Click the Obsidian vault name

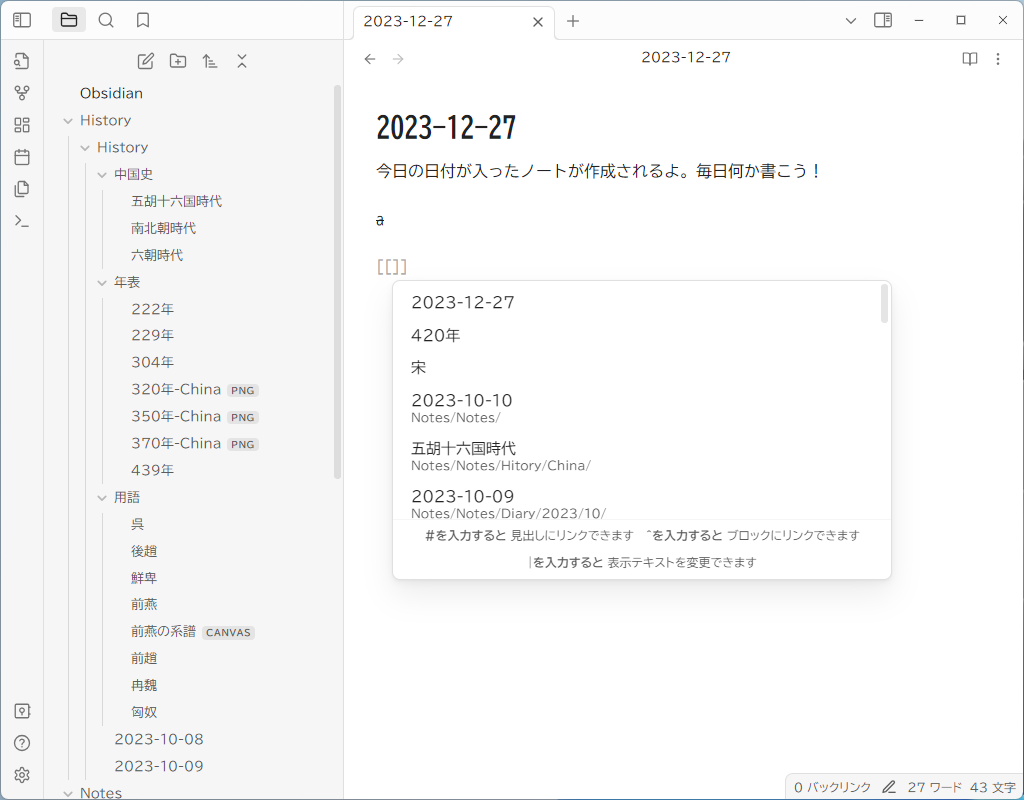[x=111, y=93]
